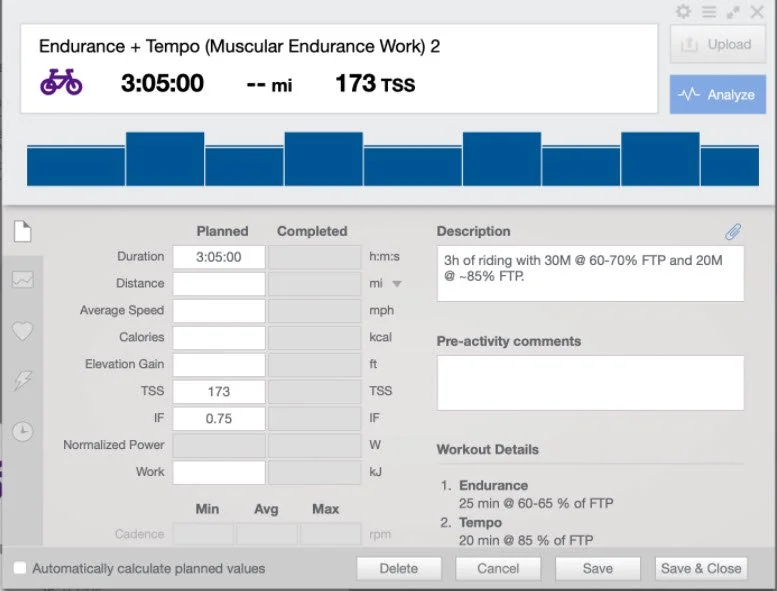
Task: Open the chart graph sidebar icon
Action: [23, 280]
